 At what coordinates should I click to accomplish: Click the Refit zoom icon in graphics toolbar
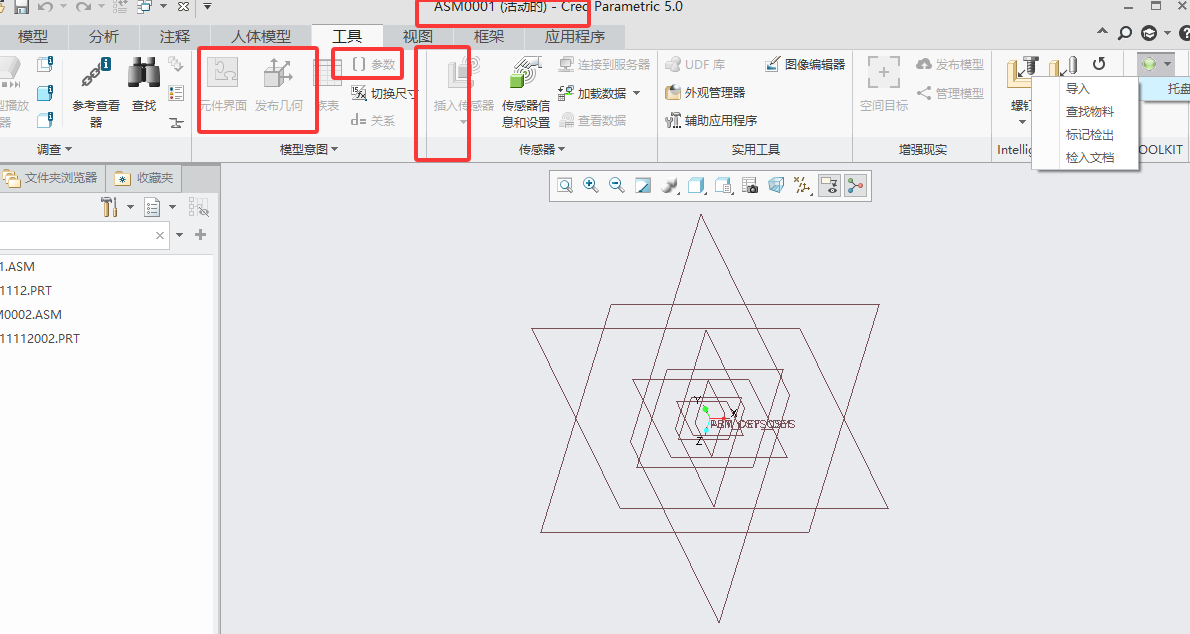(565, 186)
